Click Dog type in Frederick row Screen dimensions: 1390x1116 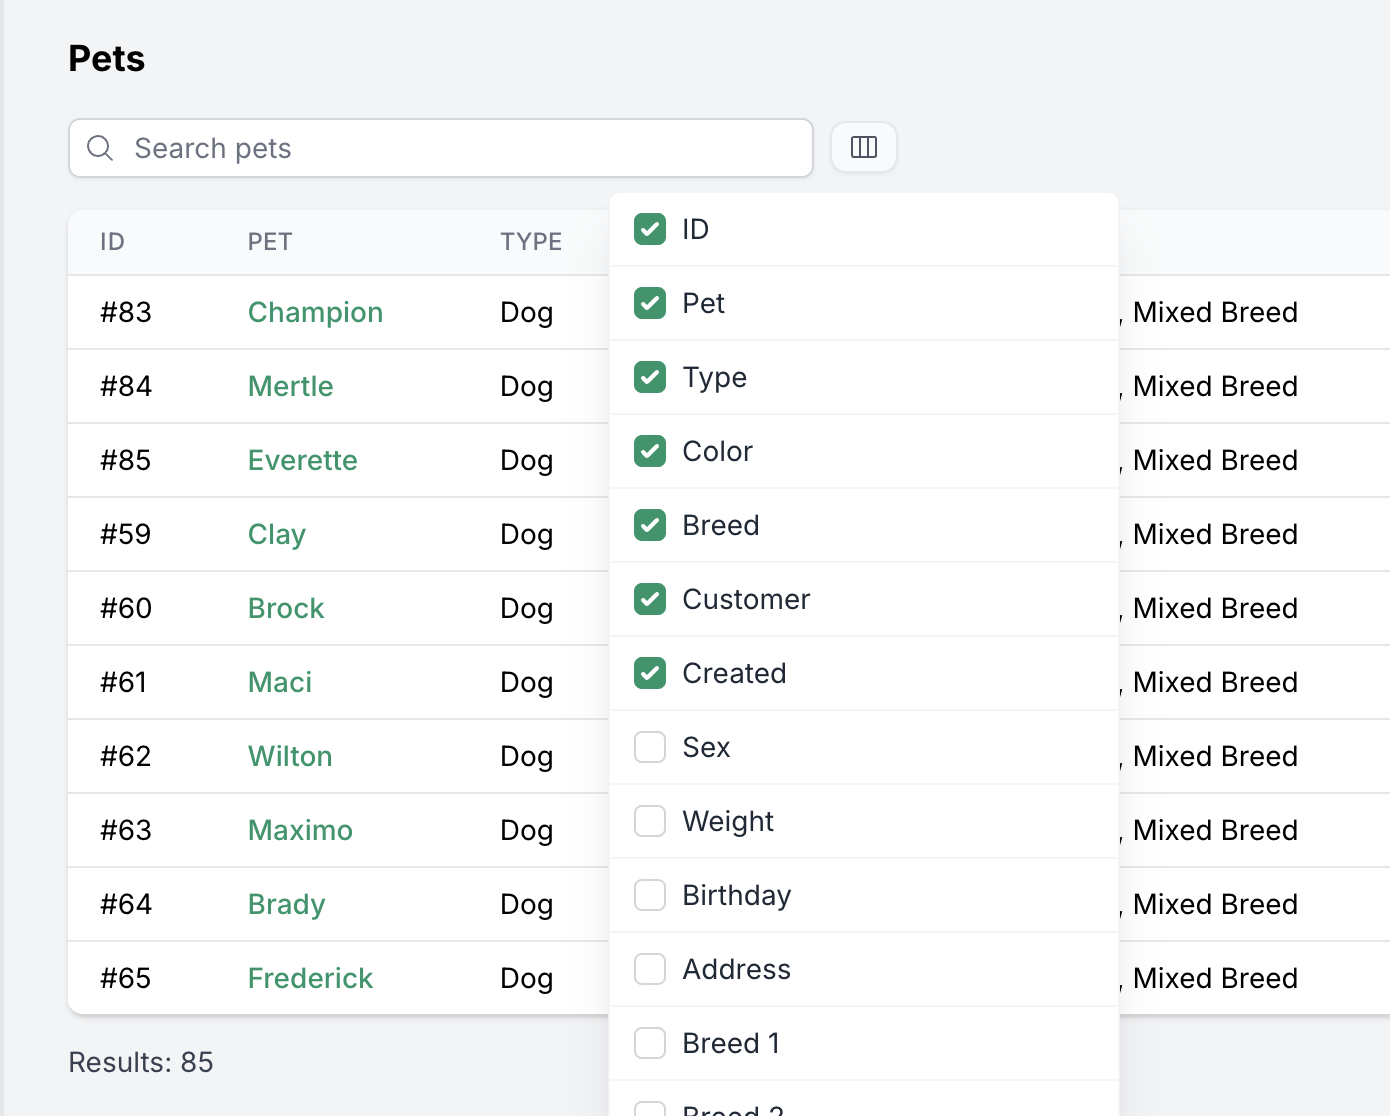[527, 979]
